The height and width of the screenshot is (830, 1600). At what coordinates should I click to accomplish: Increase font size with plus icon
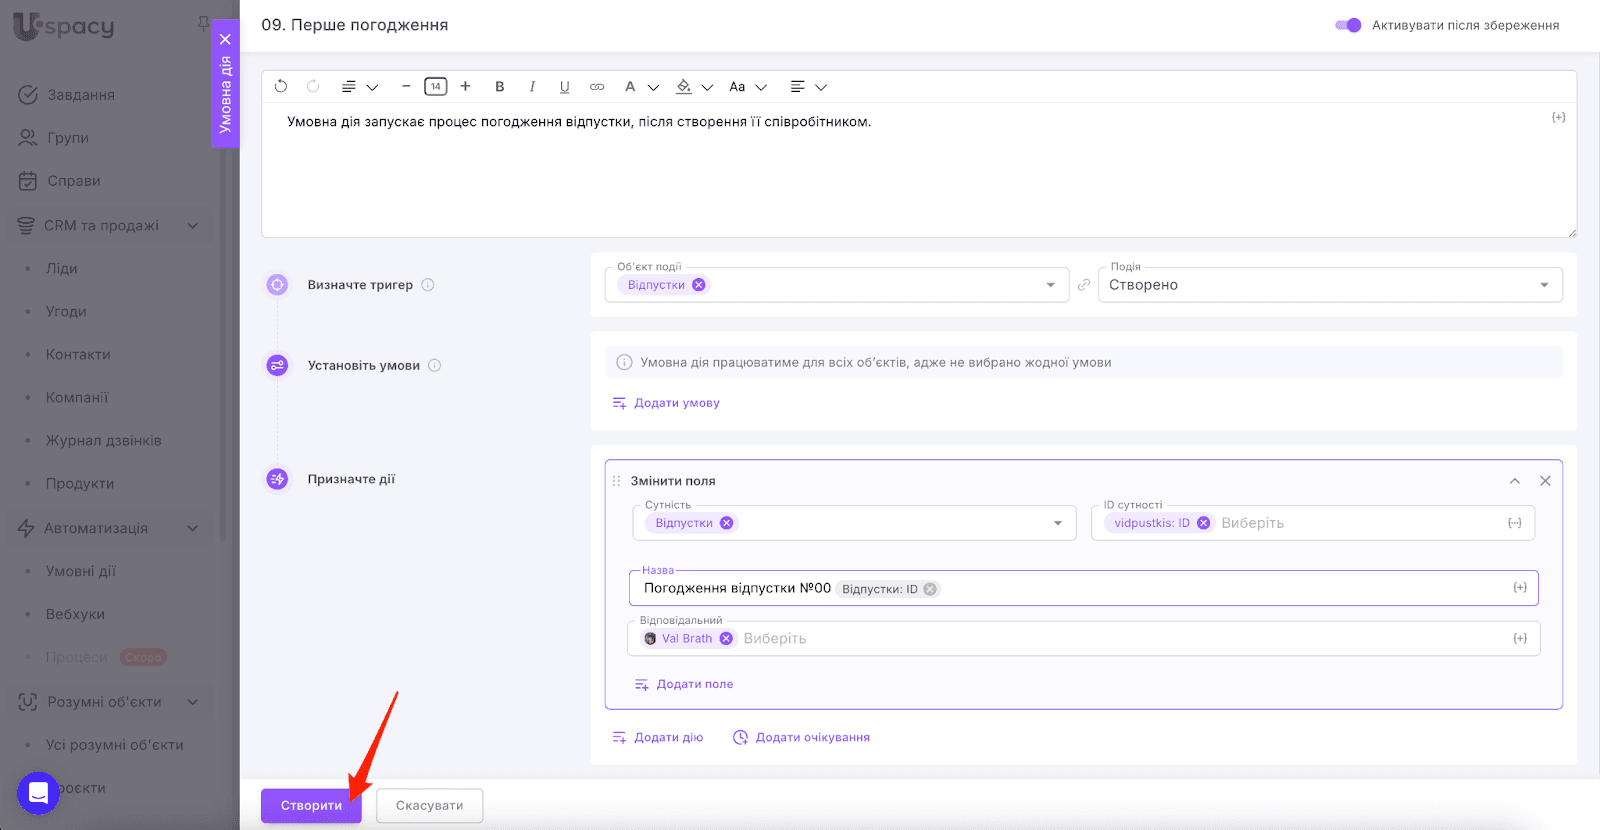[x=465, y=87]
